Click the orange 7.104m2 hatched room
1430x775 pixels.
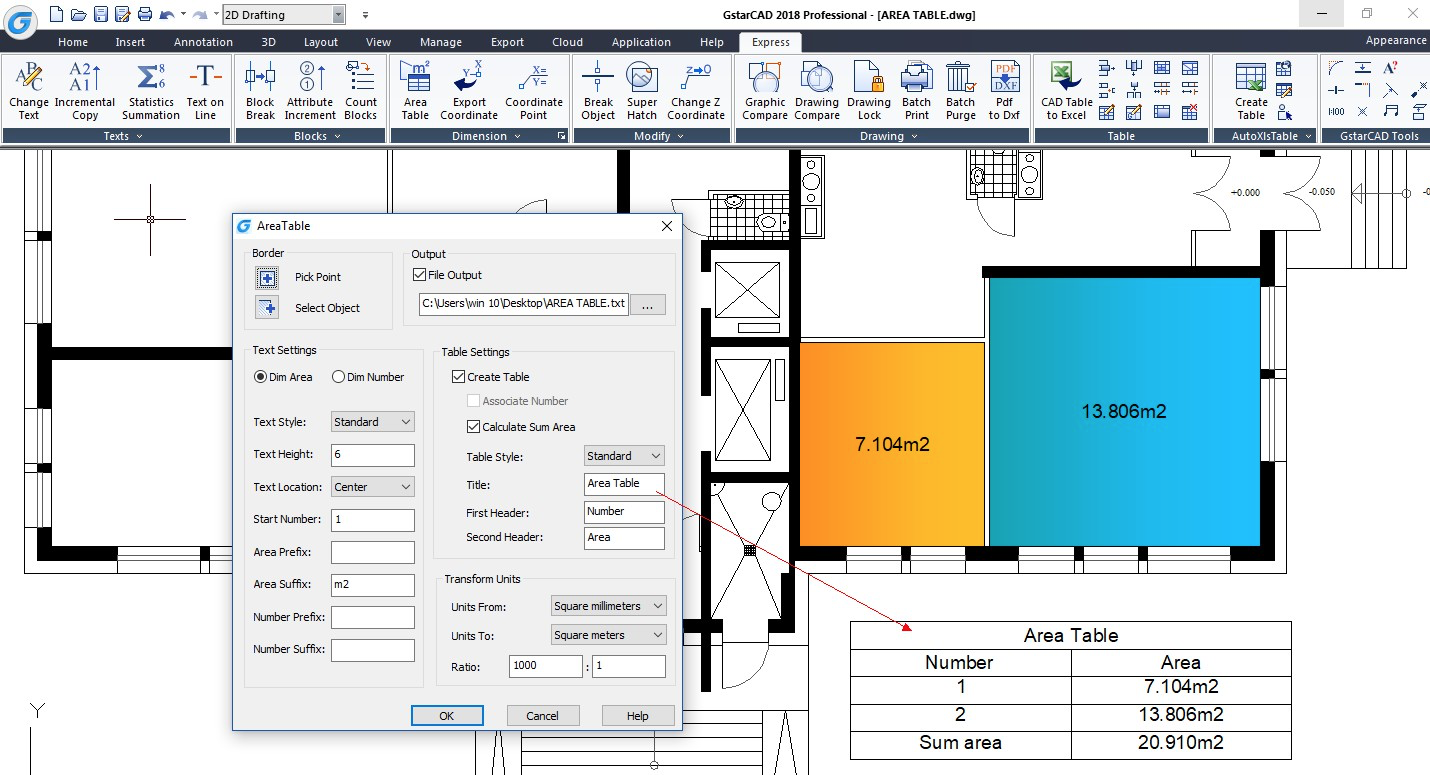(x=892, y=444)
